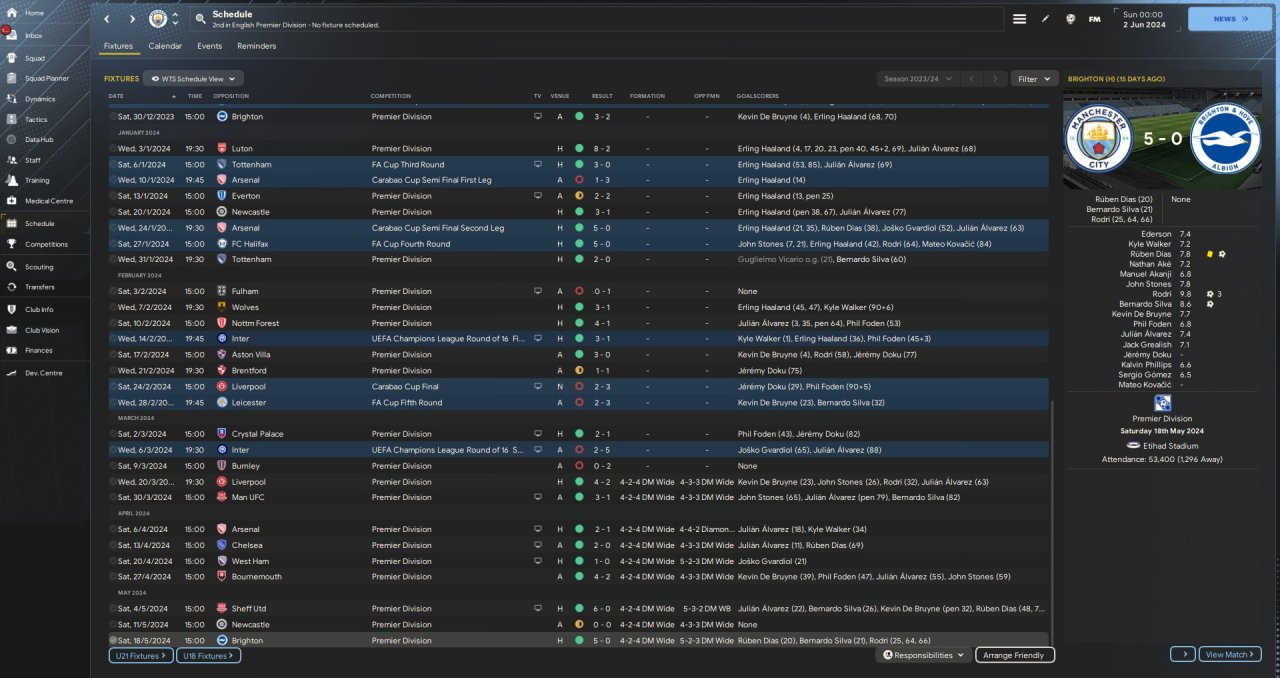This screenshot has width=1280, height=678.
Task: Toggle reminder circle for Sheff Utd fixture
Action: pos(113,608)
